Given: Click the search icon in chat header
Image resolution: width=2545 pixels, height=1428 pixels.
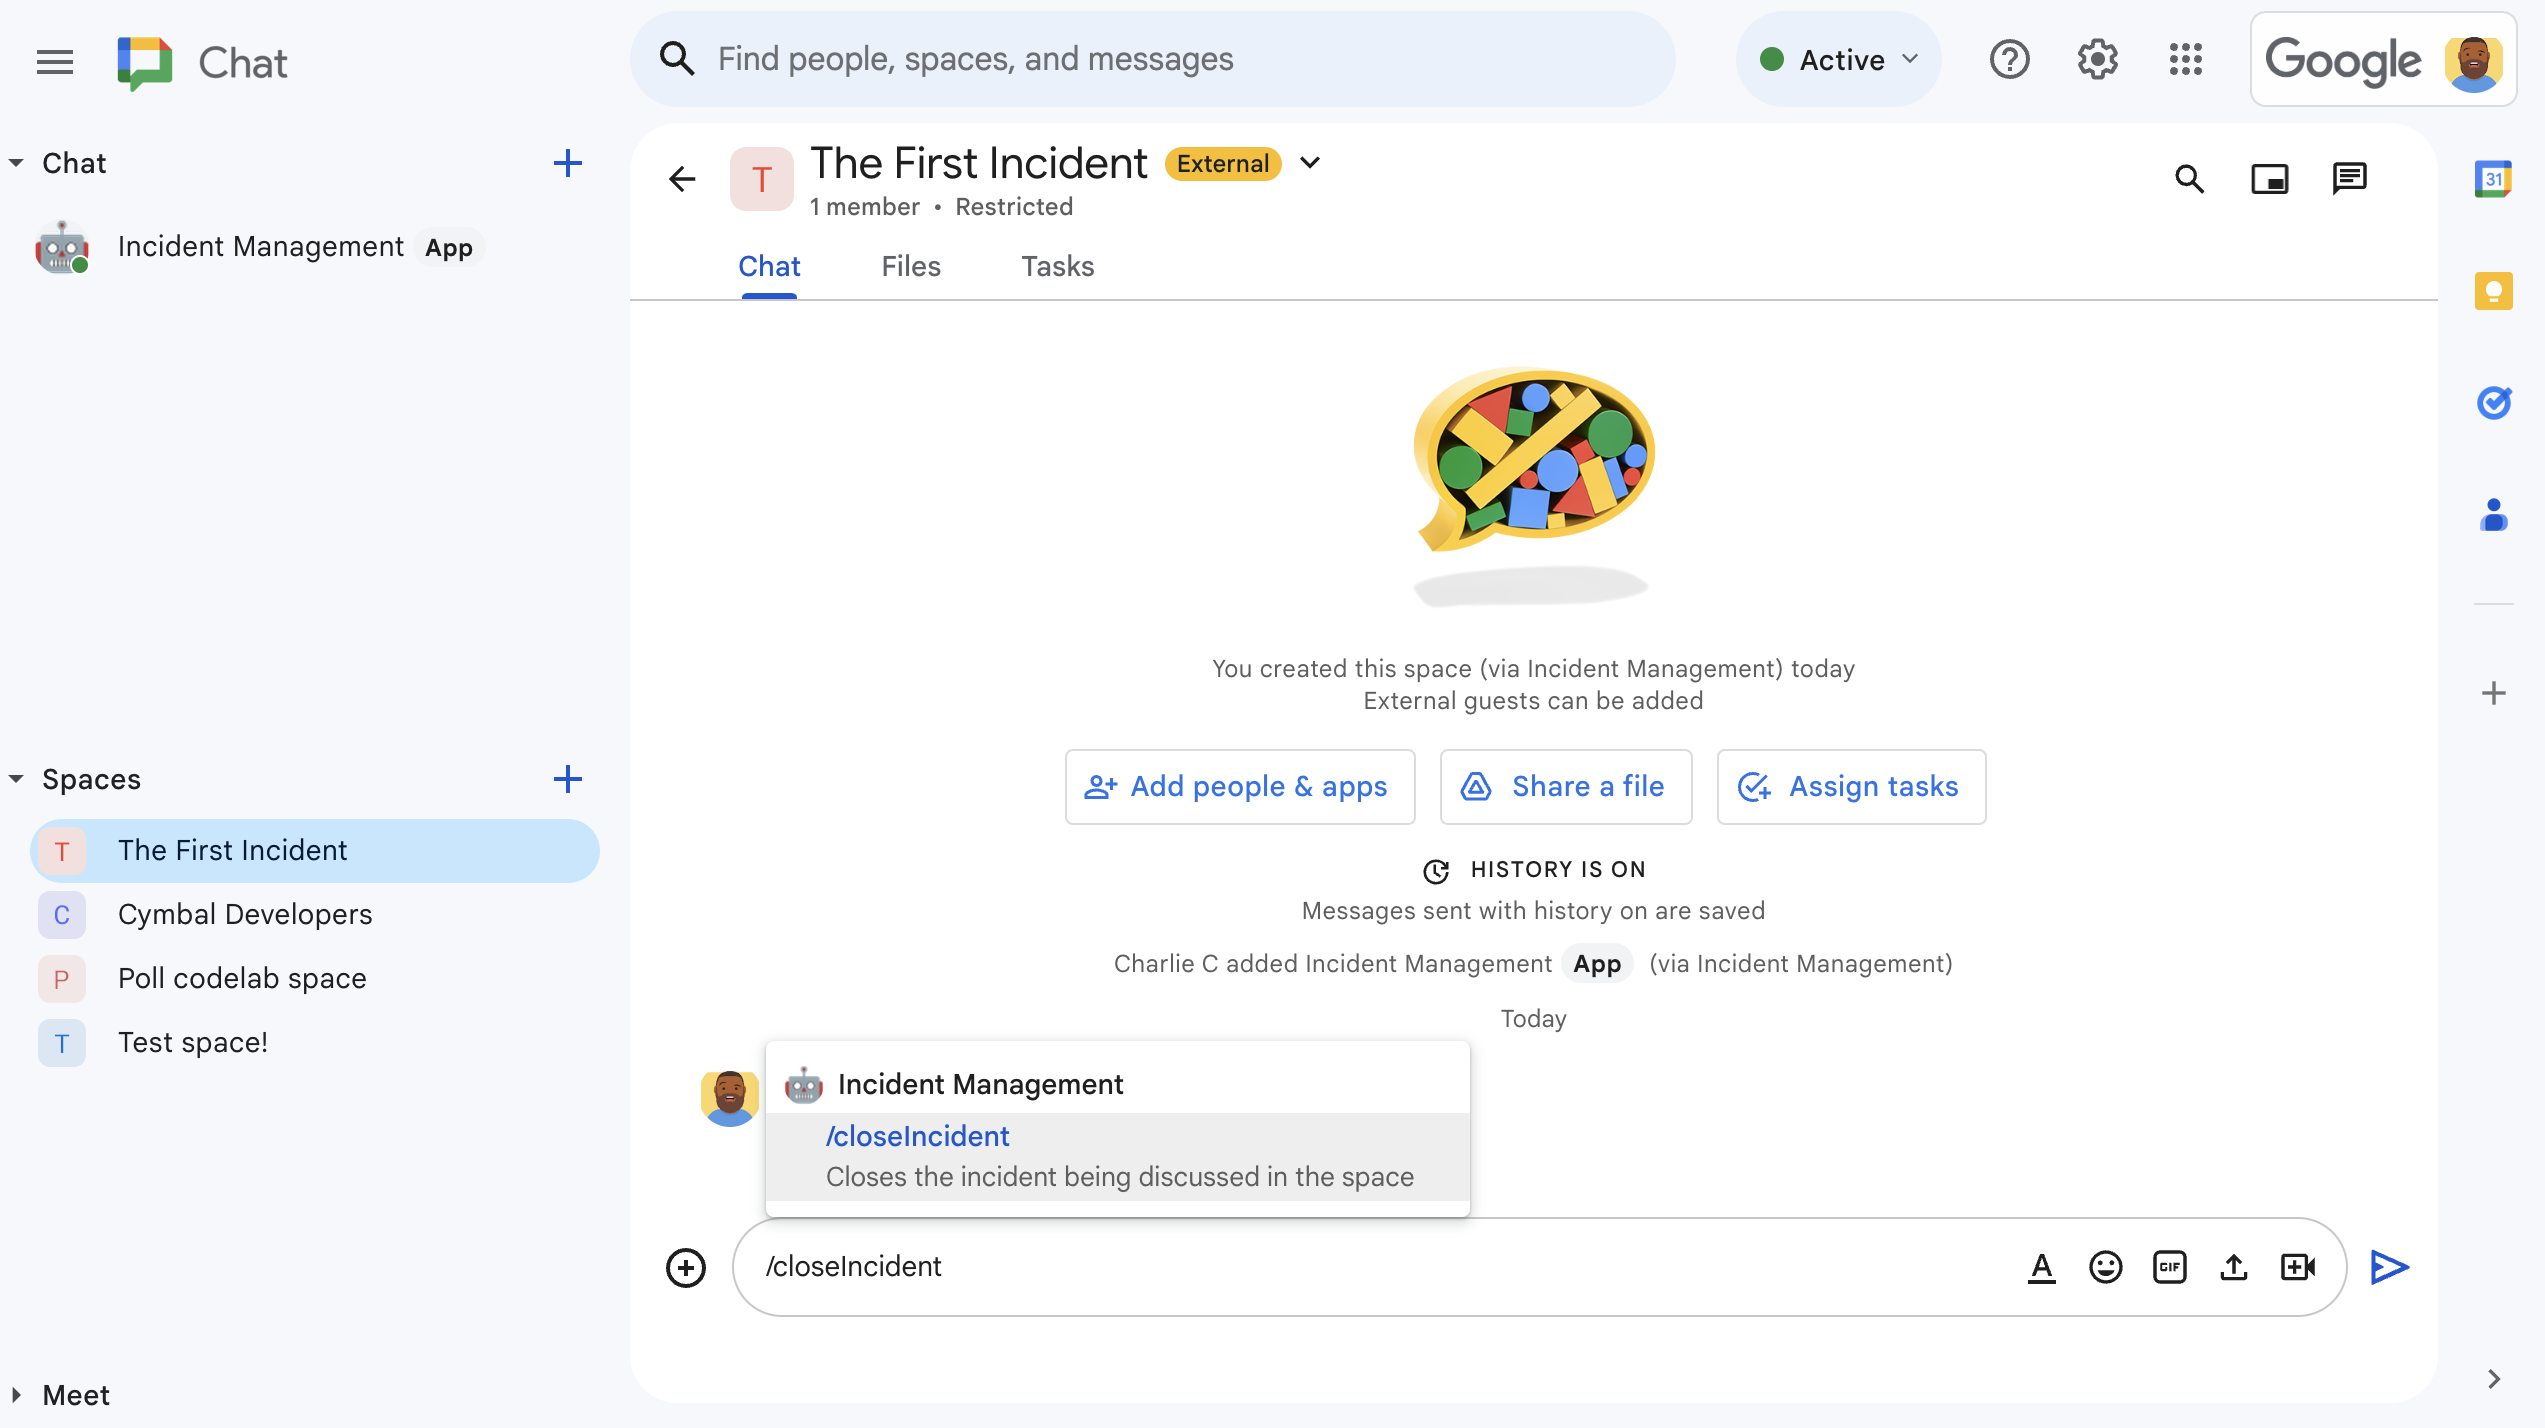Looking at the screenshot, I should click(x=2190, y=178).
